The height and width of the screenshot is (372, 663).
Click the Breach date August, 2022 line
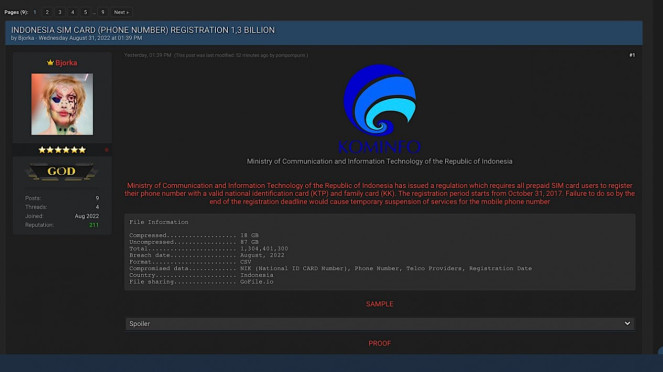click(207, 255)
